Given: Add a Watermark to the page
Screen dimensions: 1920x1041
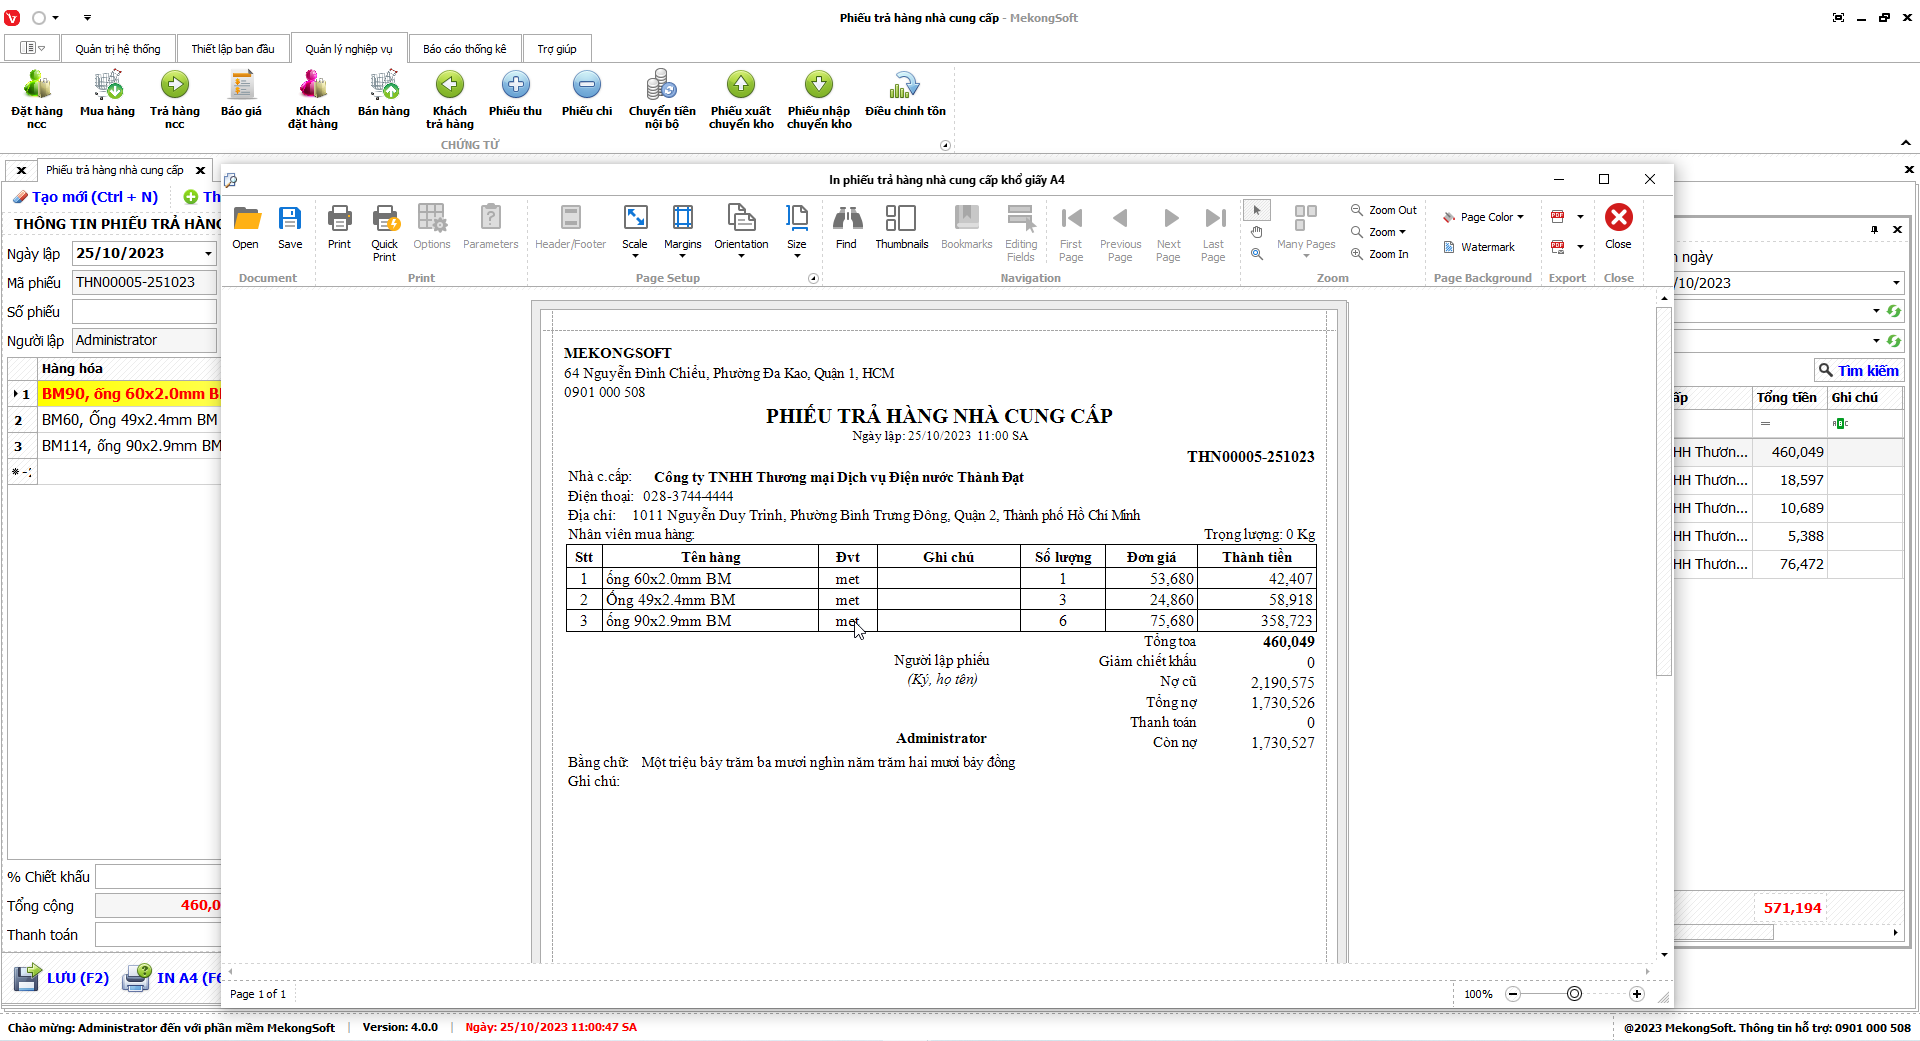Looking at the screenshot, I should point(1479,247).
